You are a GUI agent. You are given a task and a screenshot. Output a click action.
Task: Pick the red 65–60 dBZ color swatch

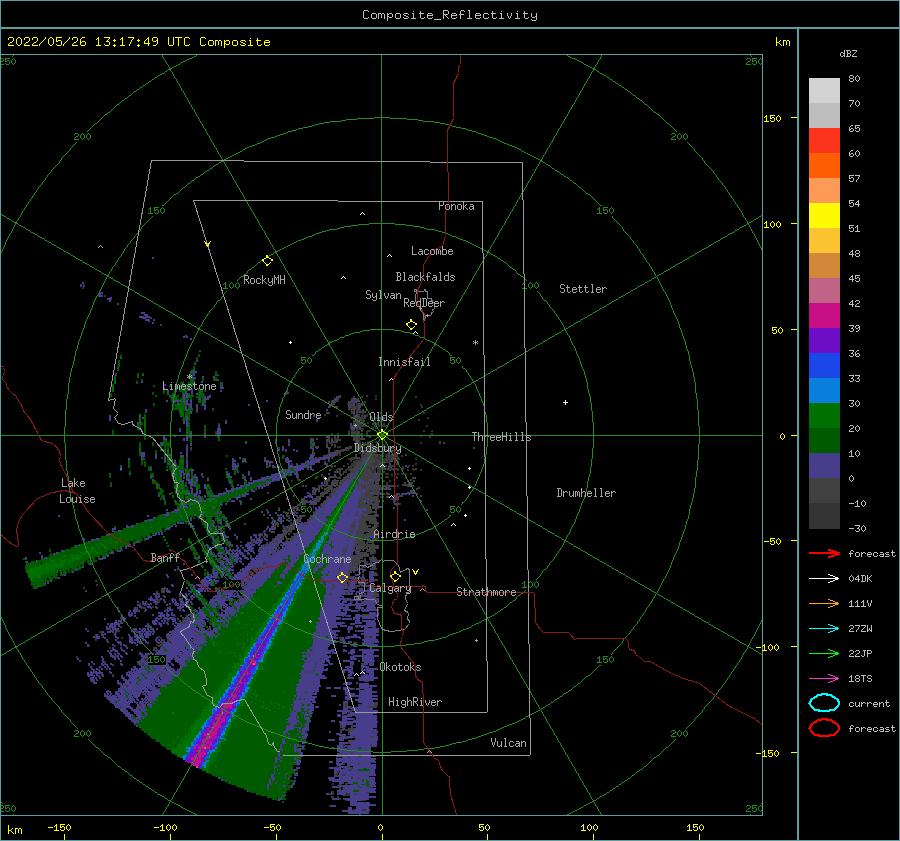[x=824, y=141]
